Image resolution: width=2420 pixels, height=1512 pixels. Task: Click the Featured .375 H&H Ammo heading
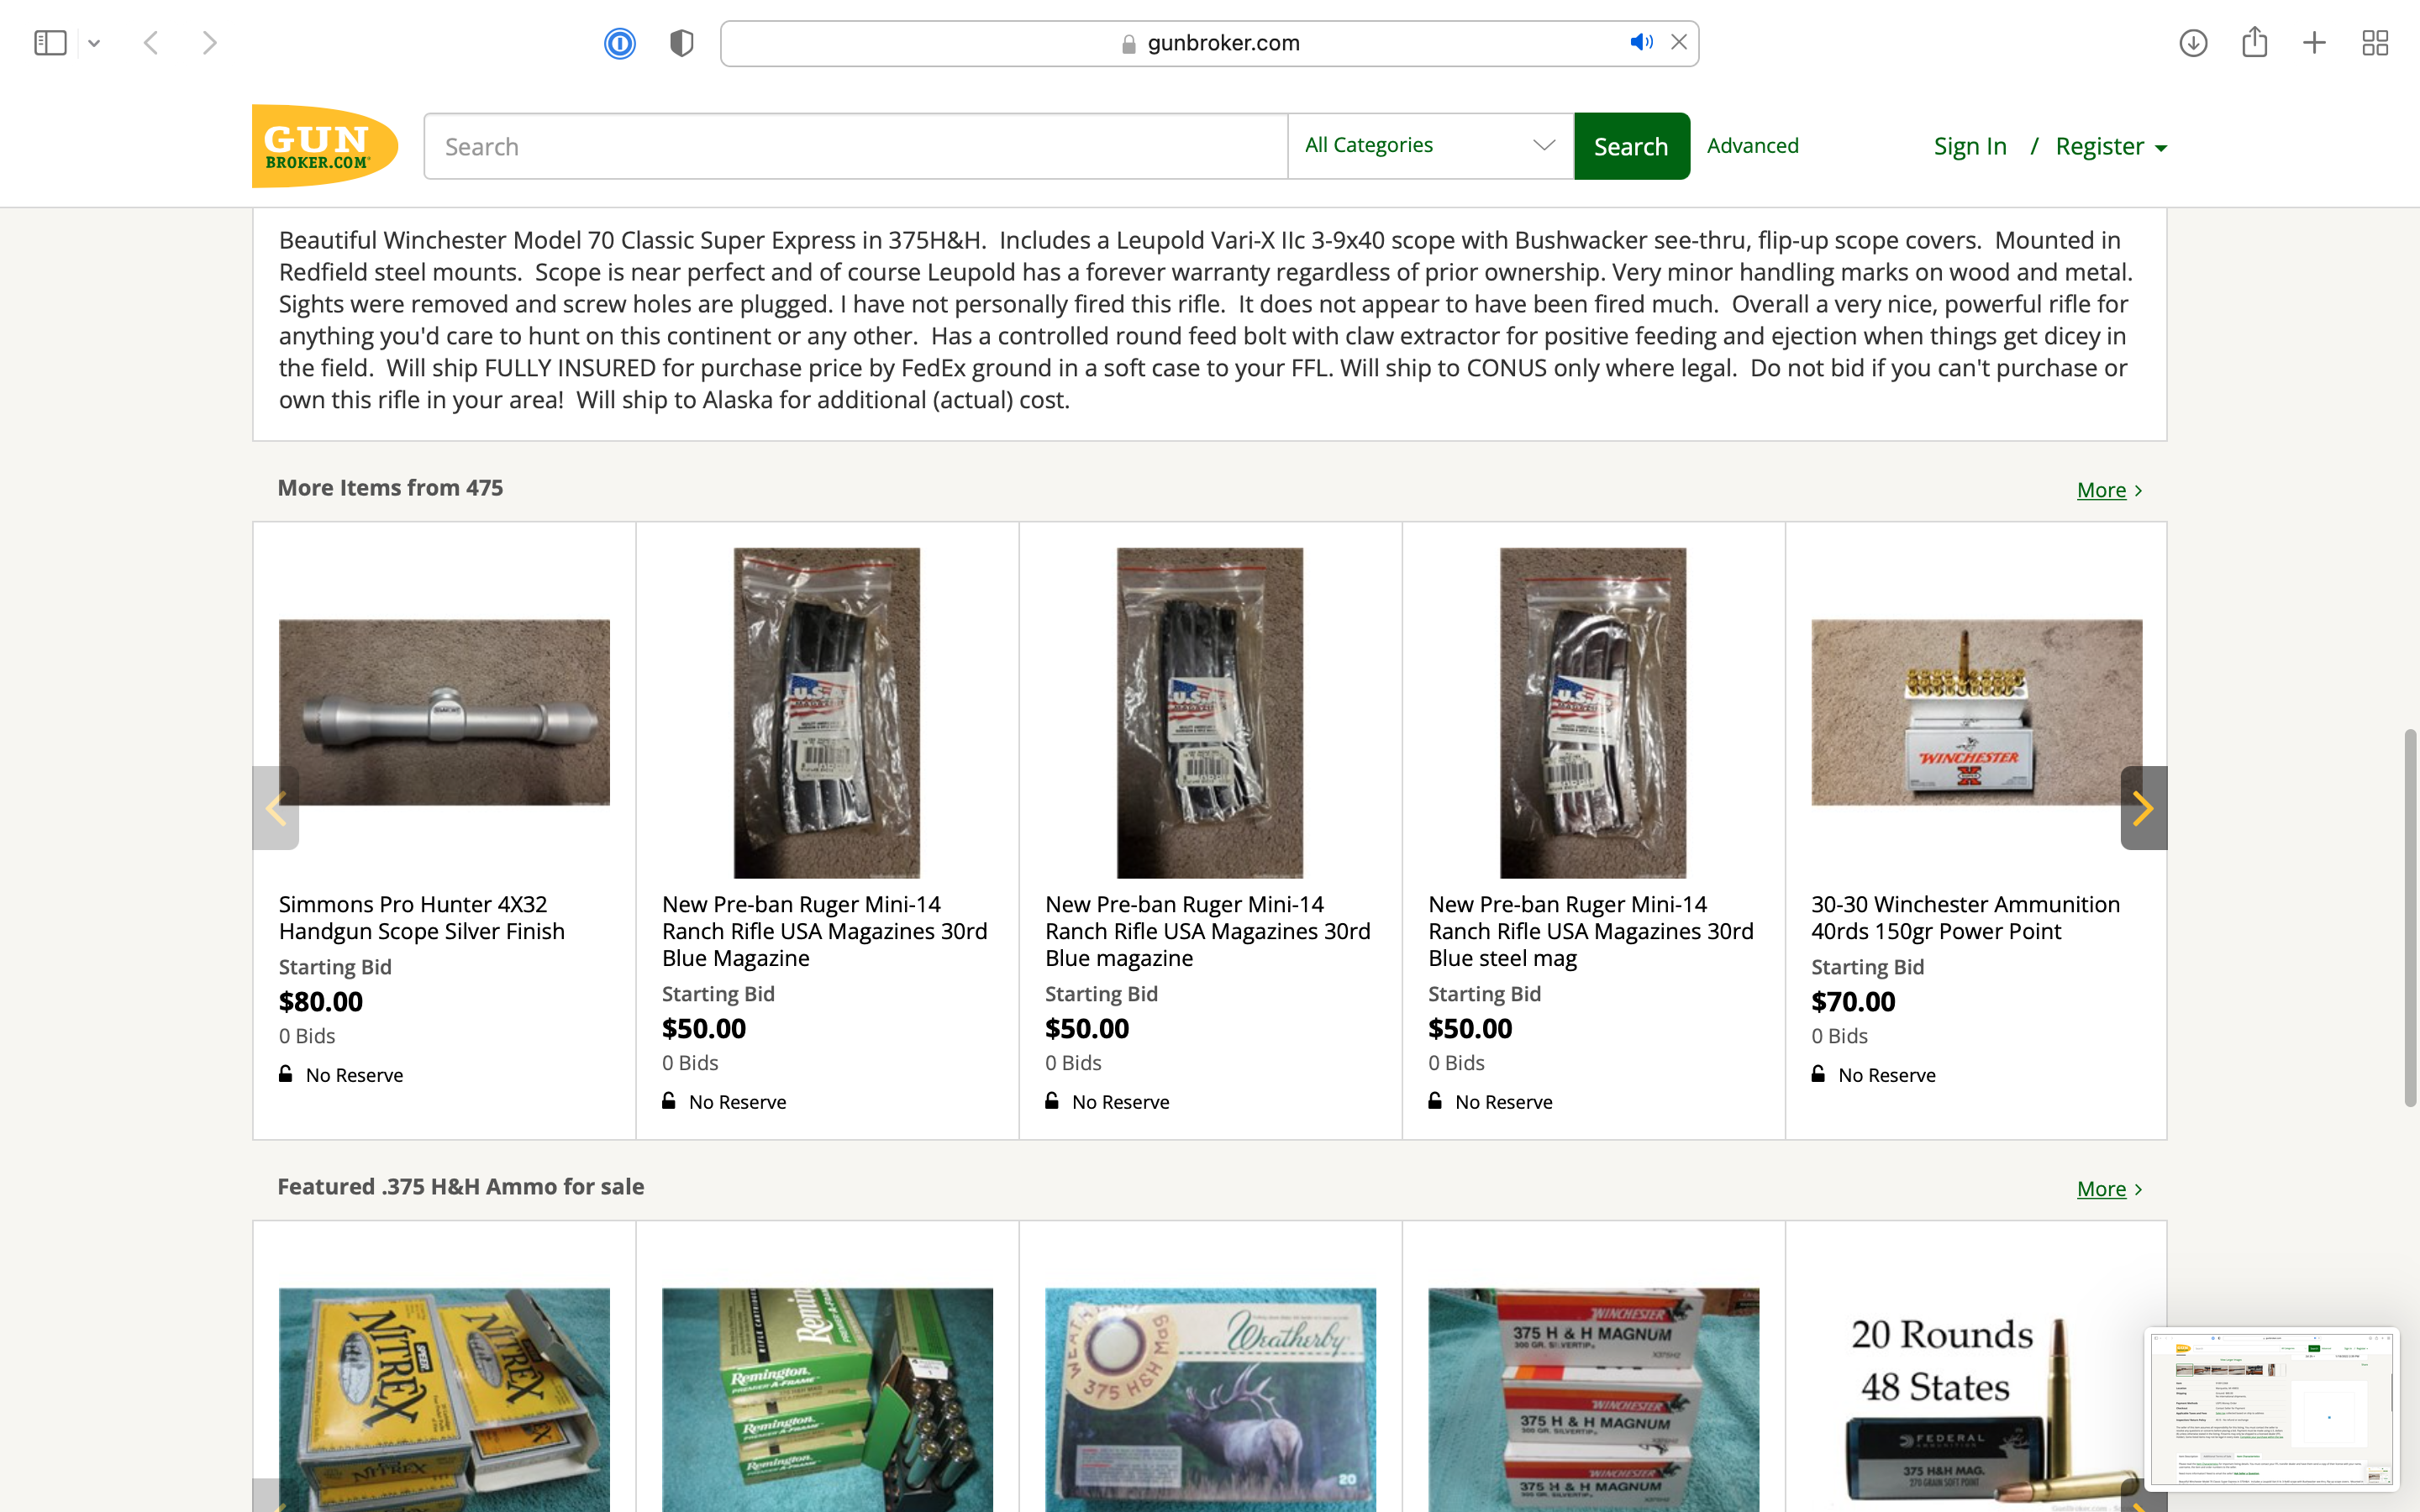pos(460,1187)
